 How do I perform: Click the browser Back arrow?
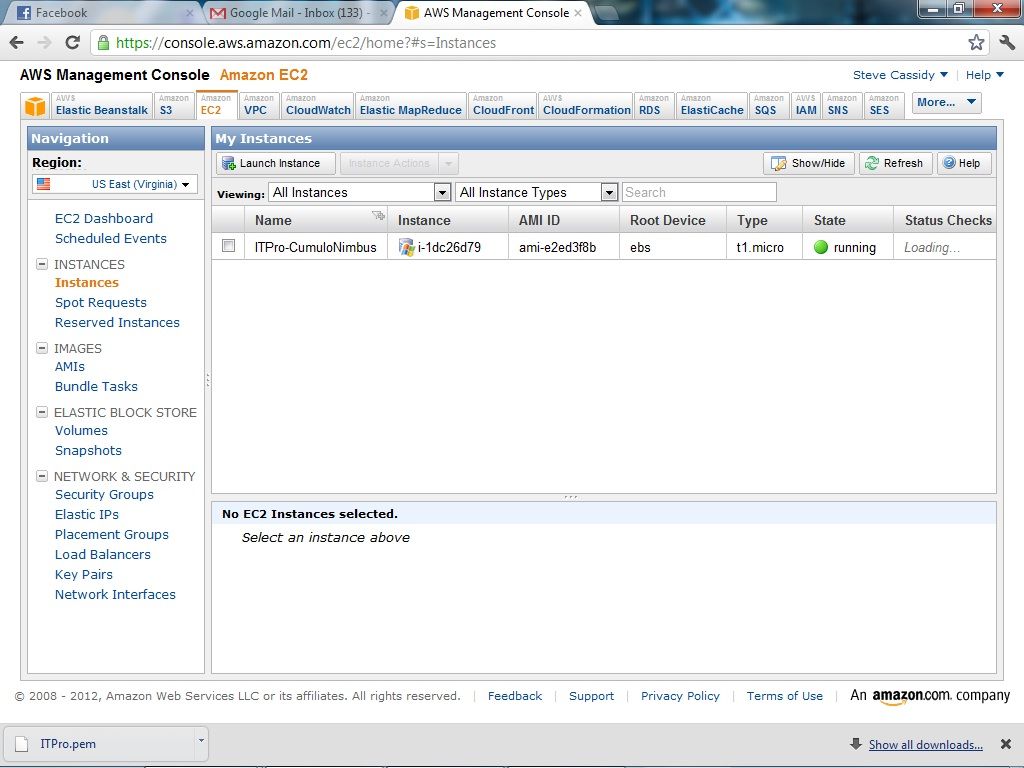click(x=16, y=43)
